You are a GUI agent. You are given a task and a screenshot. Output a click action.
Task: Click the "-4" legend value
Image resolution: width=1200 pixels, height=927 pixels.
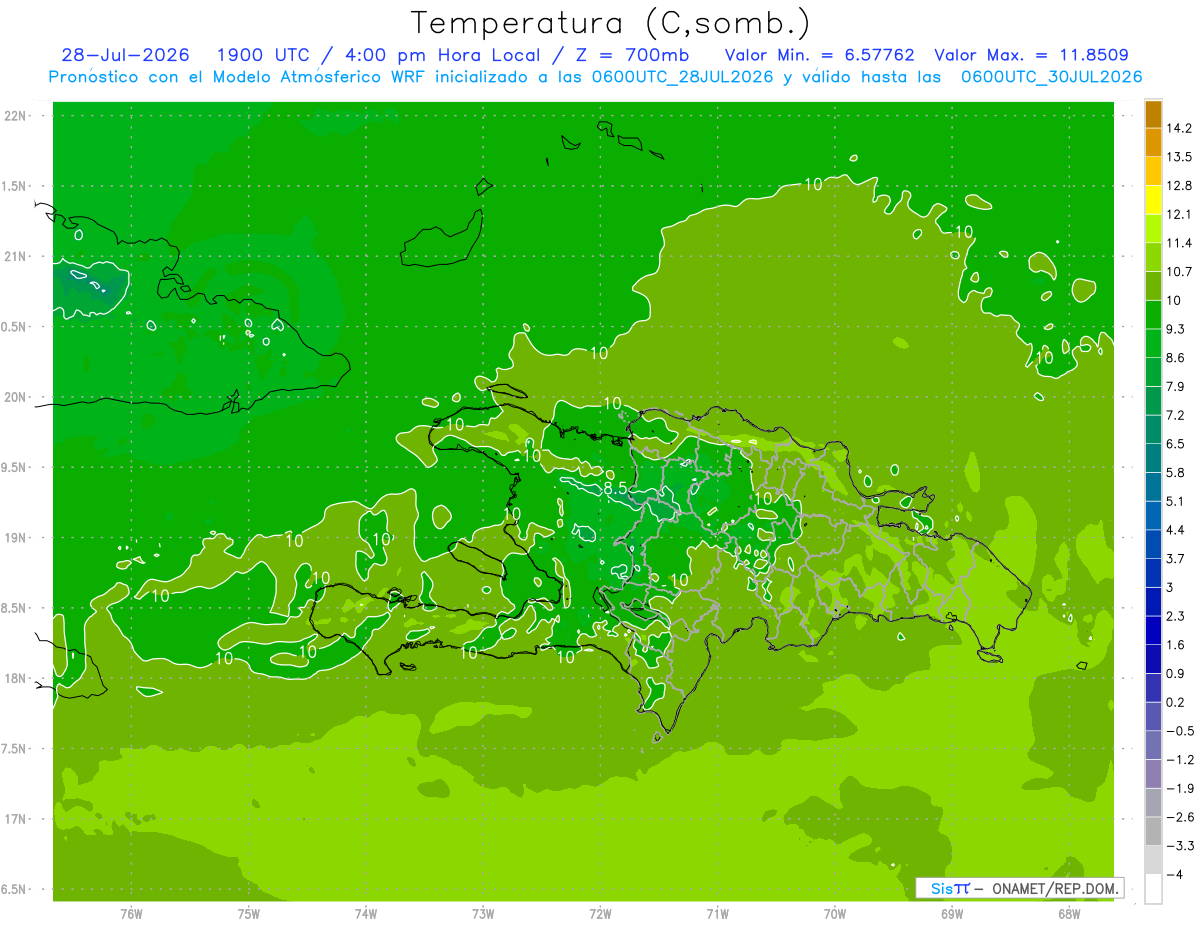coord(1173,874)
